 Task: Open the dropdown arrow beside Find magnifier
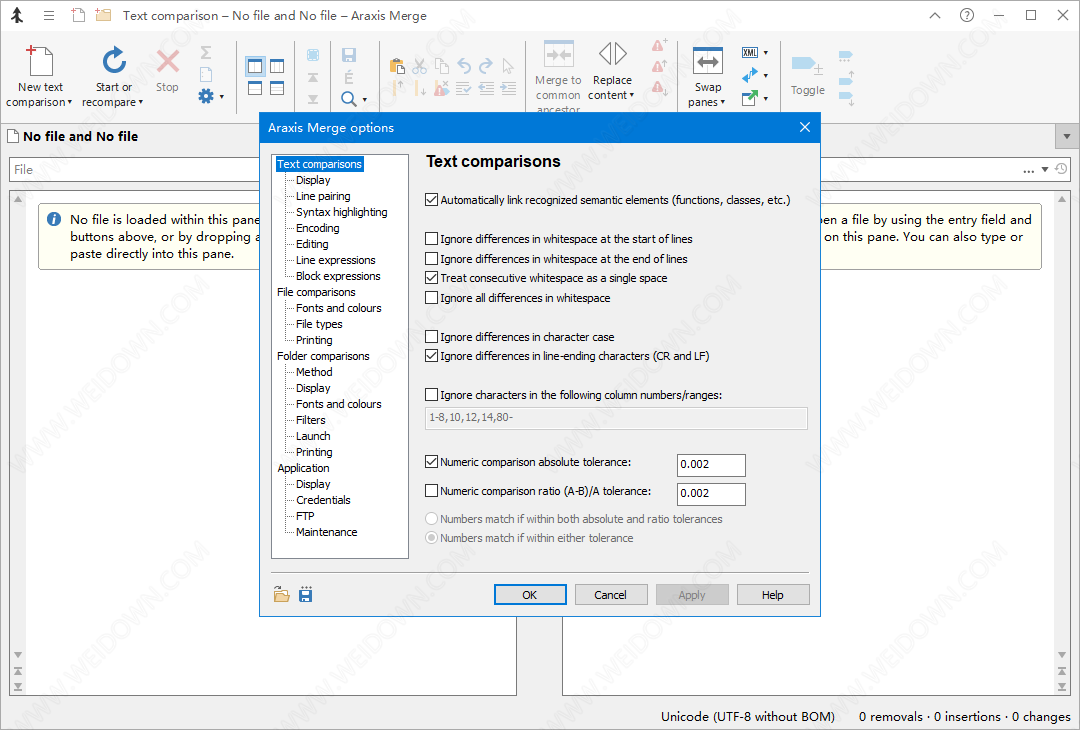pyautogui.click(x=364, y=100)
